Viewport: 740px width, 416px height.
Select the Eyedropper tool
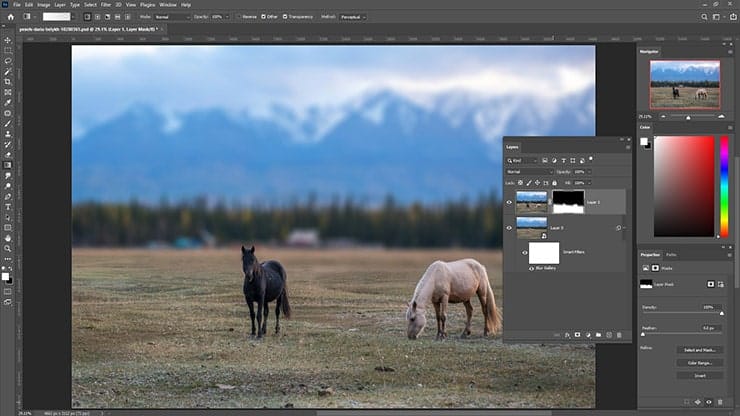pos(8,102)
